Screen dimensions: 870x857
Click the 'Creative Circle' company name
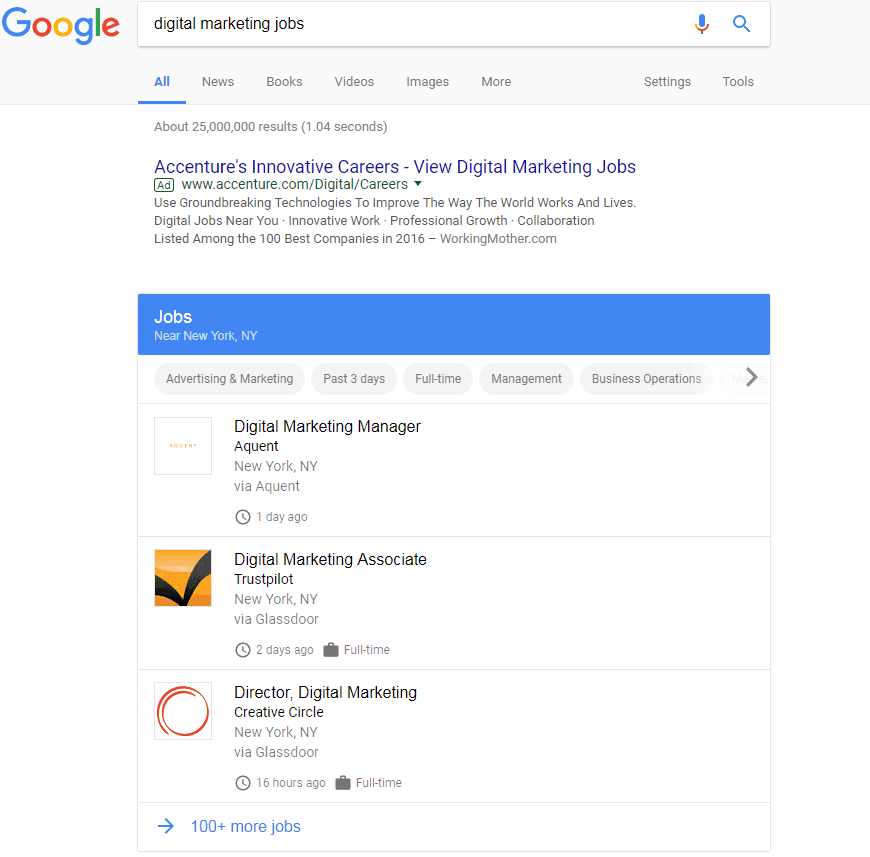279,712
